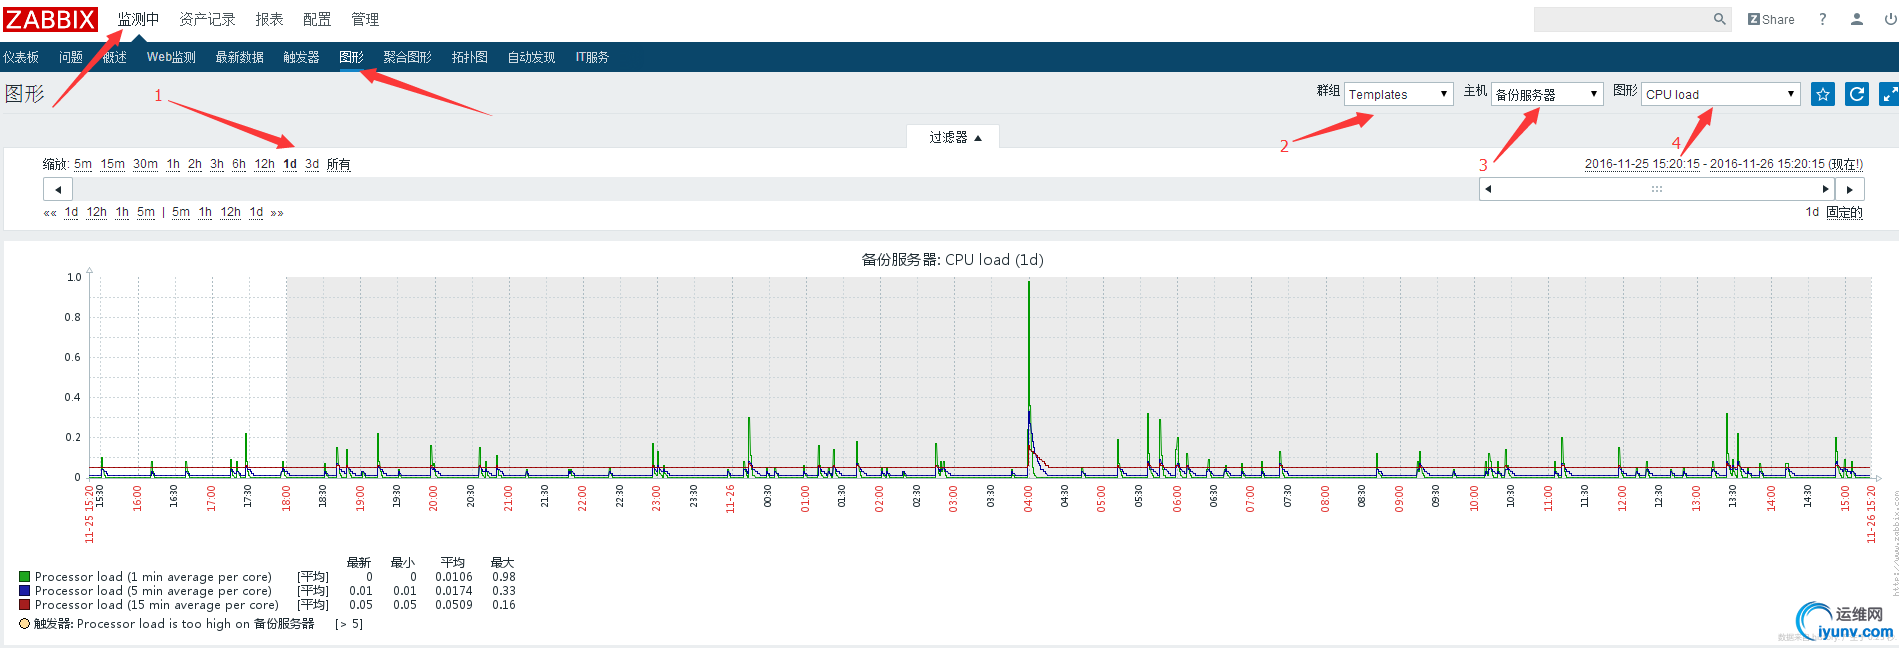
Task: Click green Processor load 1 min legend swatch
Action: [24, 577]
